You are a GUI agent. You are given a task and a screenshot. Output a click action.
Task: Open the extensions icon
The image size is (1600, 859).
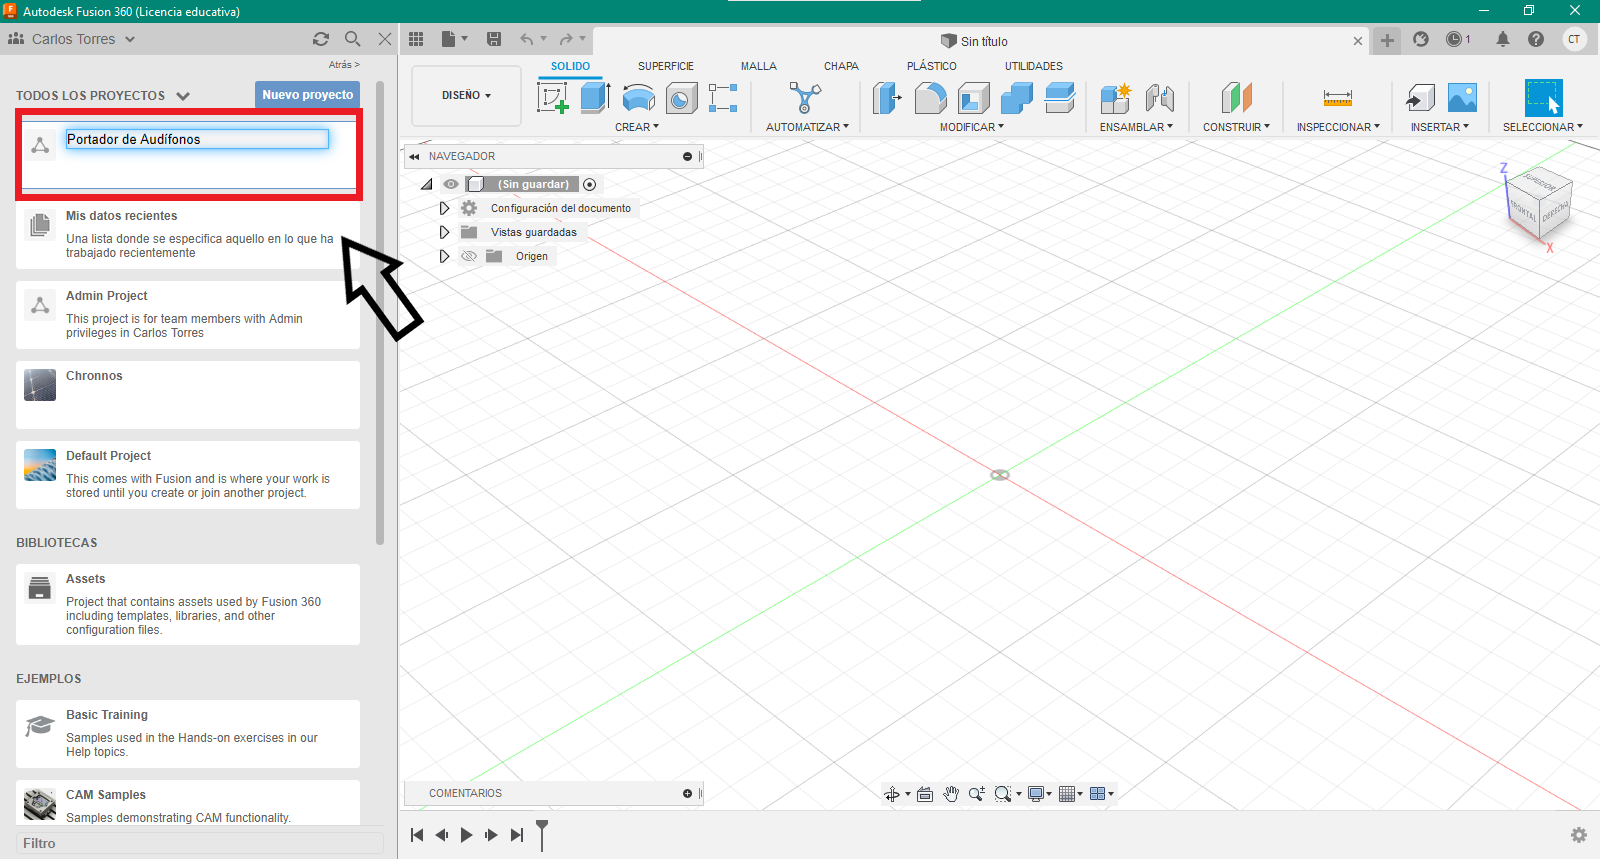point(1421,39)
